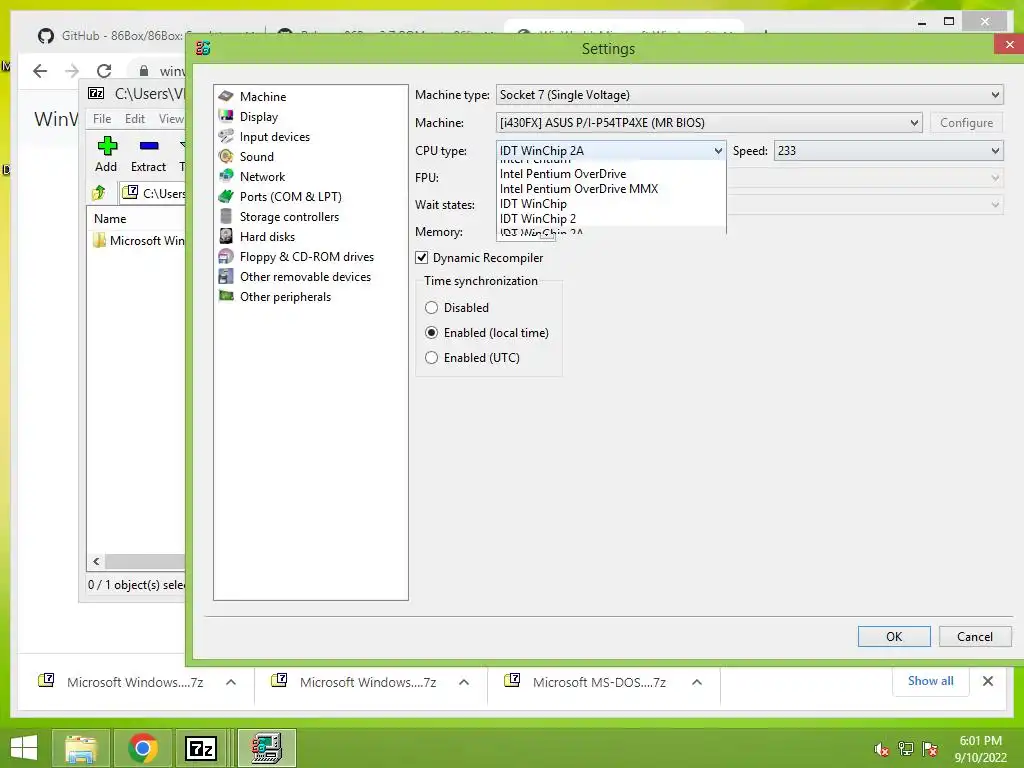
Task: Open the Machine model dropdown
Action: tap(709, 123)
